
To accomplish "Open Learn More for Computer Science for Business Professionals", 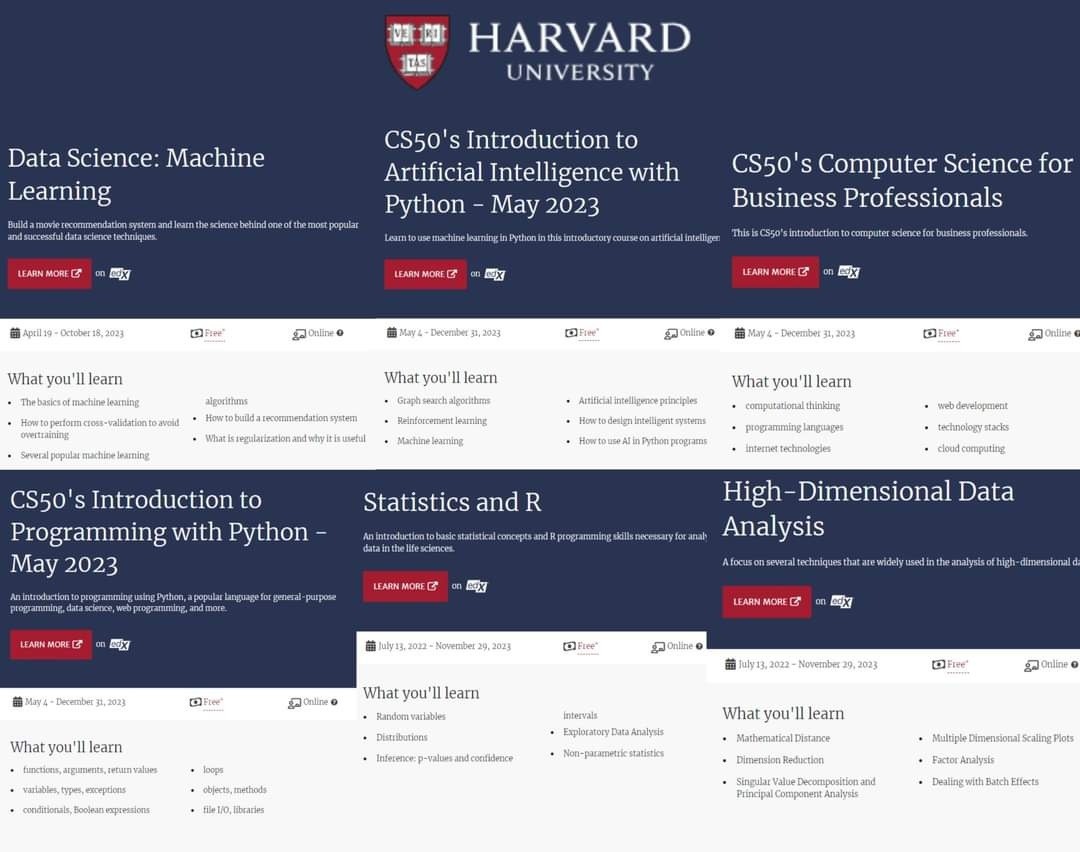I will tap(776, 272).
